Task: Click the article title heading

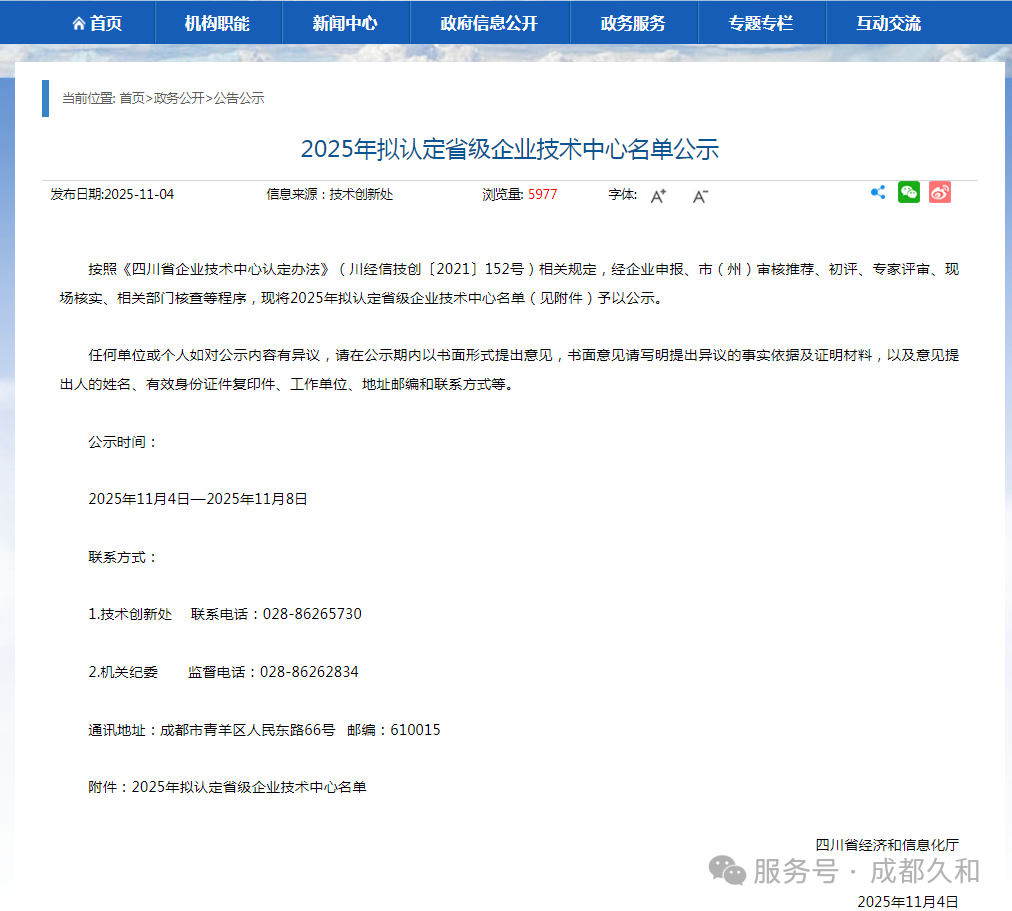Action: coord(505,148)
